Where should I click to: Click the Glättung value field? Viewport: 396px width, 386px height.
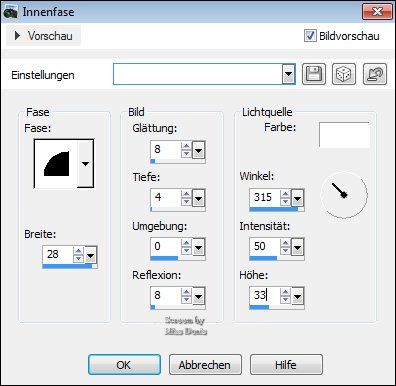(166, 150)
